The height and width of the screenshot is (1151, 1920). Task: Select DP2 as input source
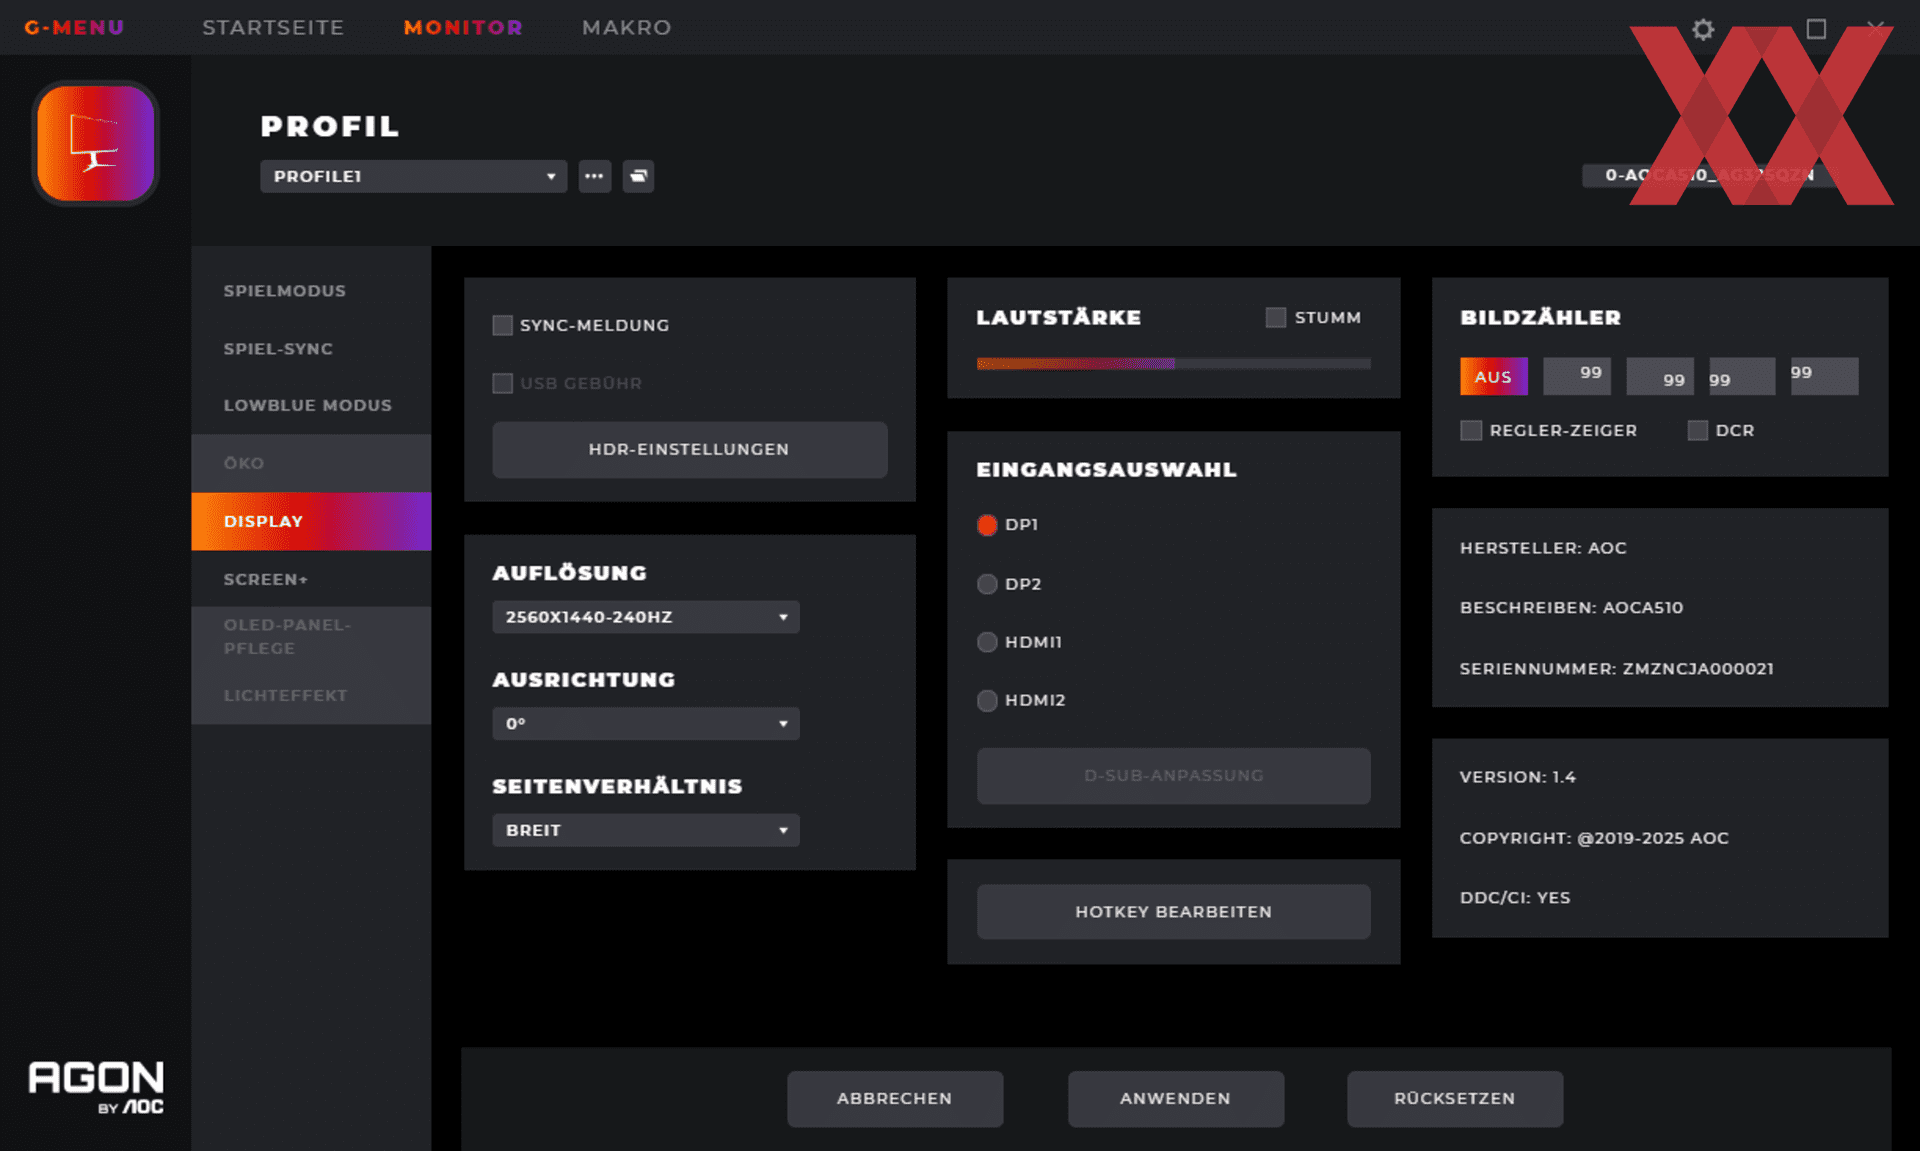pos(987,584)
